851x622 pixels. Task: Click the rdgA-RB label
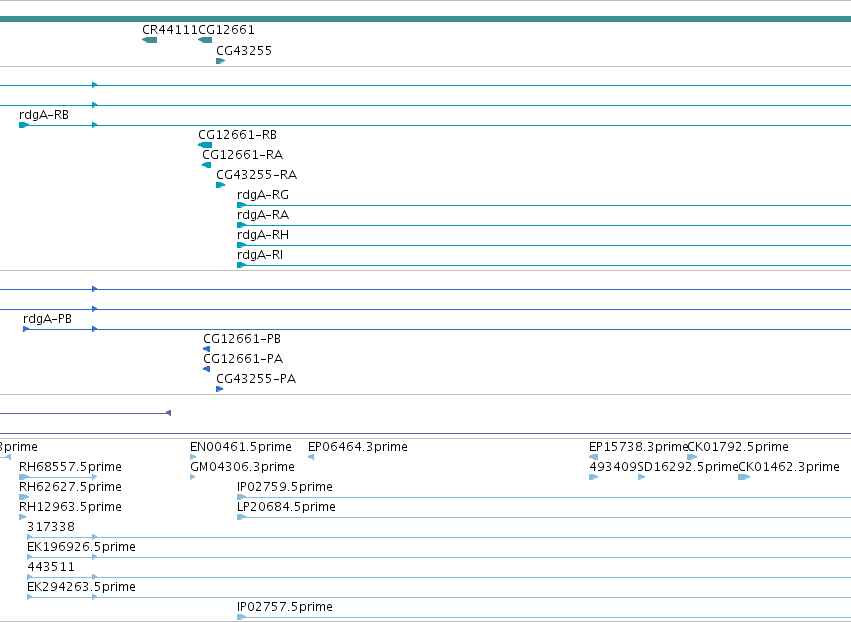pyautogui.click(x=44, y=115)
